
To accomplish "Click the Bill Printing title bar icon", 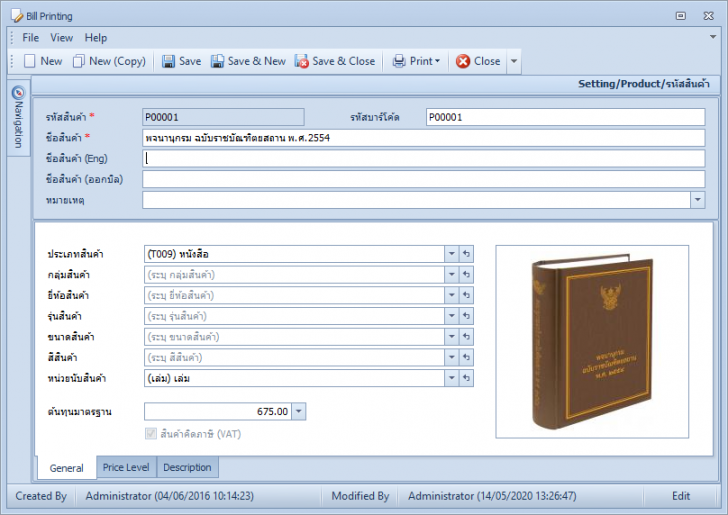I will tap(17, 16).
